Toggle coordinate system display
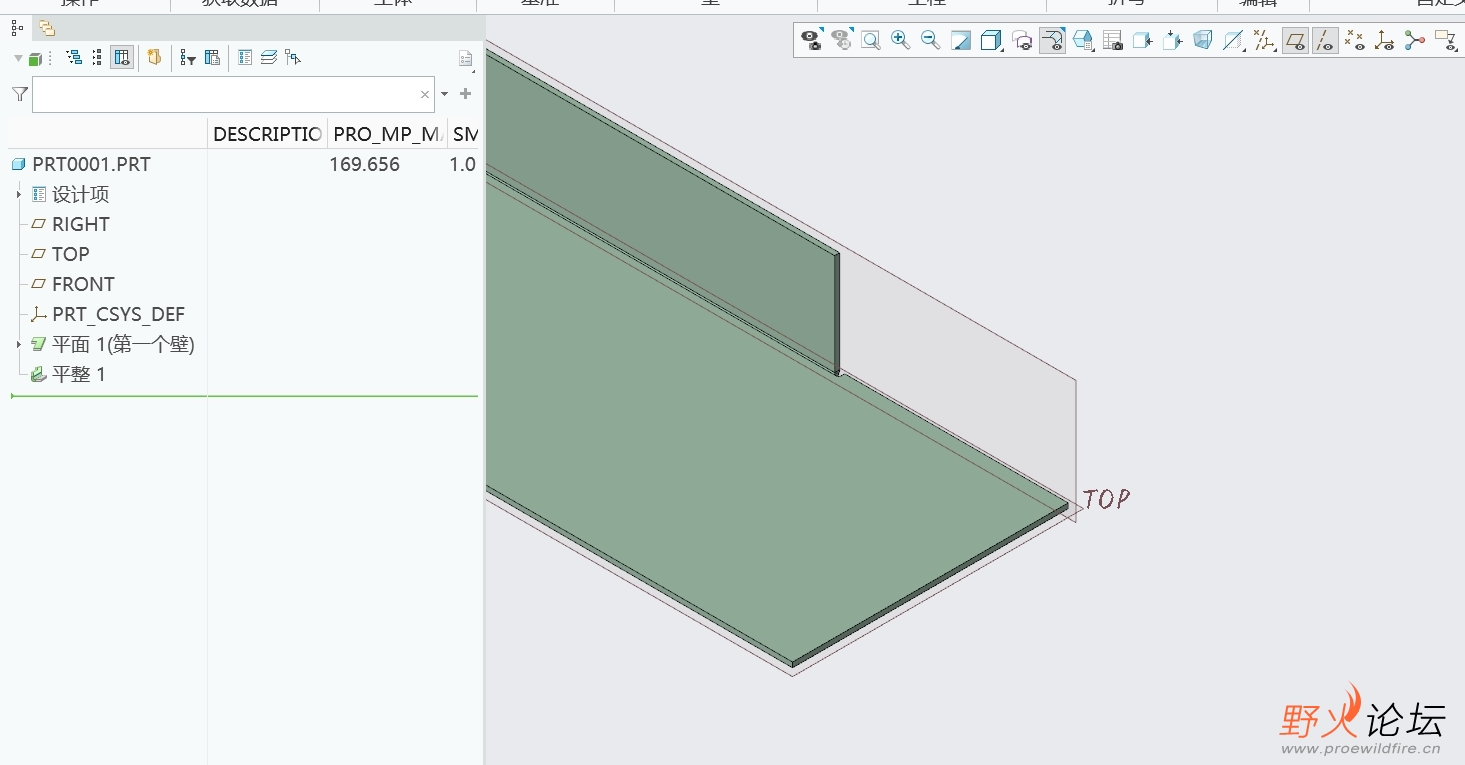This screenshot has width=1465, height=765. 1385,40
